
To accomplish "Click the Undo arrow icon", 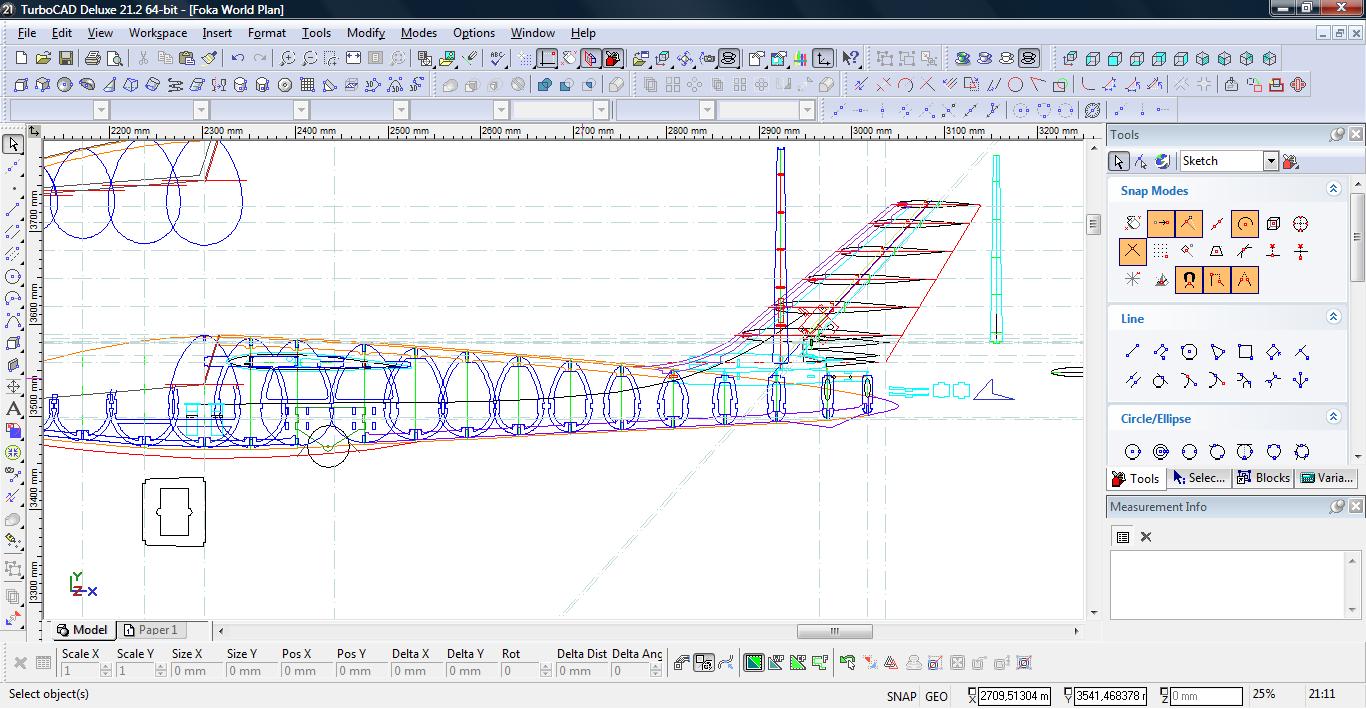I will pos(237,59).
